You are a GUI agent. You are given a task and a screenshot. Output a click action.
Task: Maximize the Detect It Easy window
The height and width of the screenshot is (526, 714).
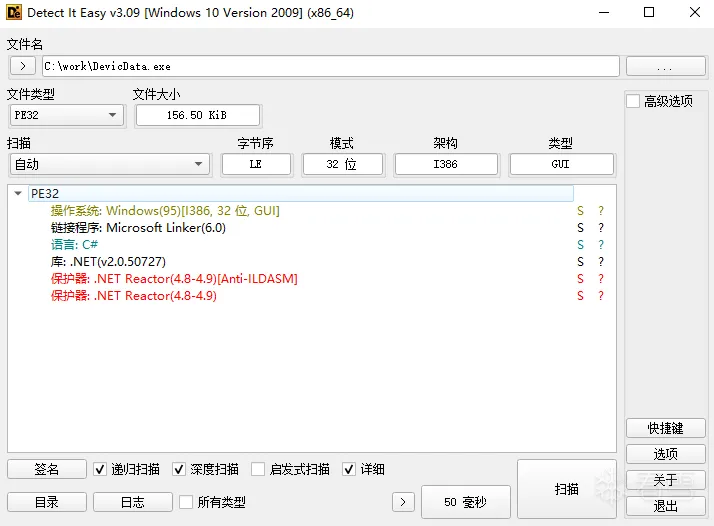649,12
